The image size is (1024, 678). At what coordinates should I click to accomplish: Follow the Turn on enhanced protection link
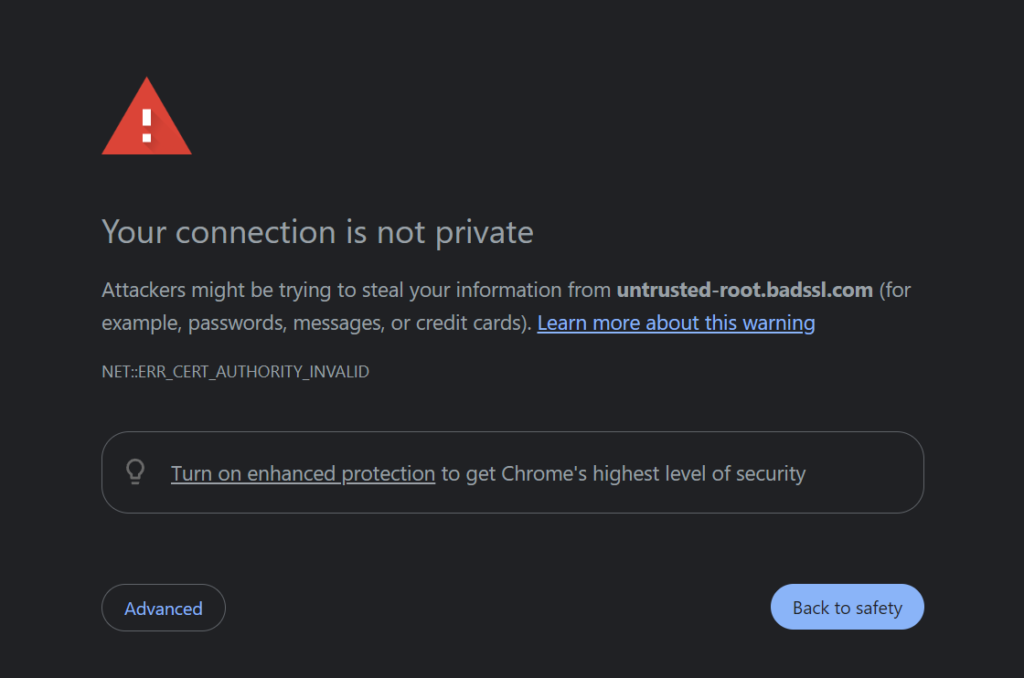303,474
